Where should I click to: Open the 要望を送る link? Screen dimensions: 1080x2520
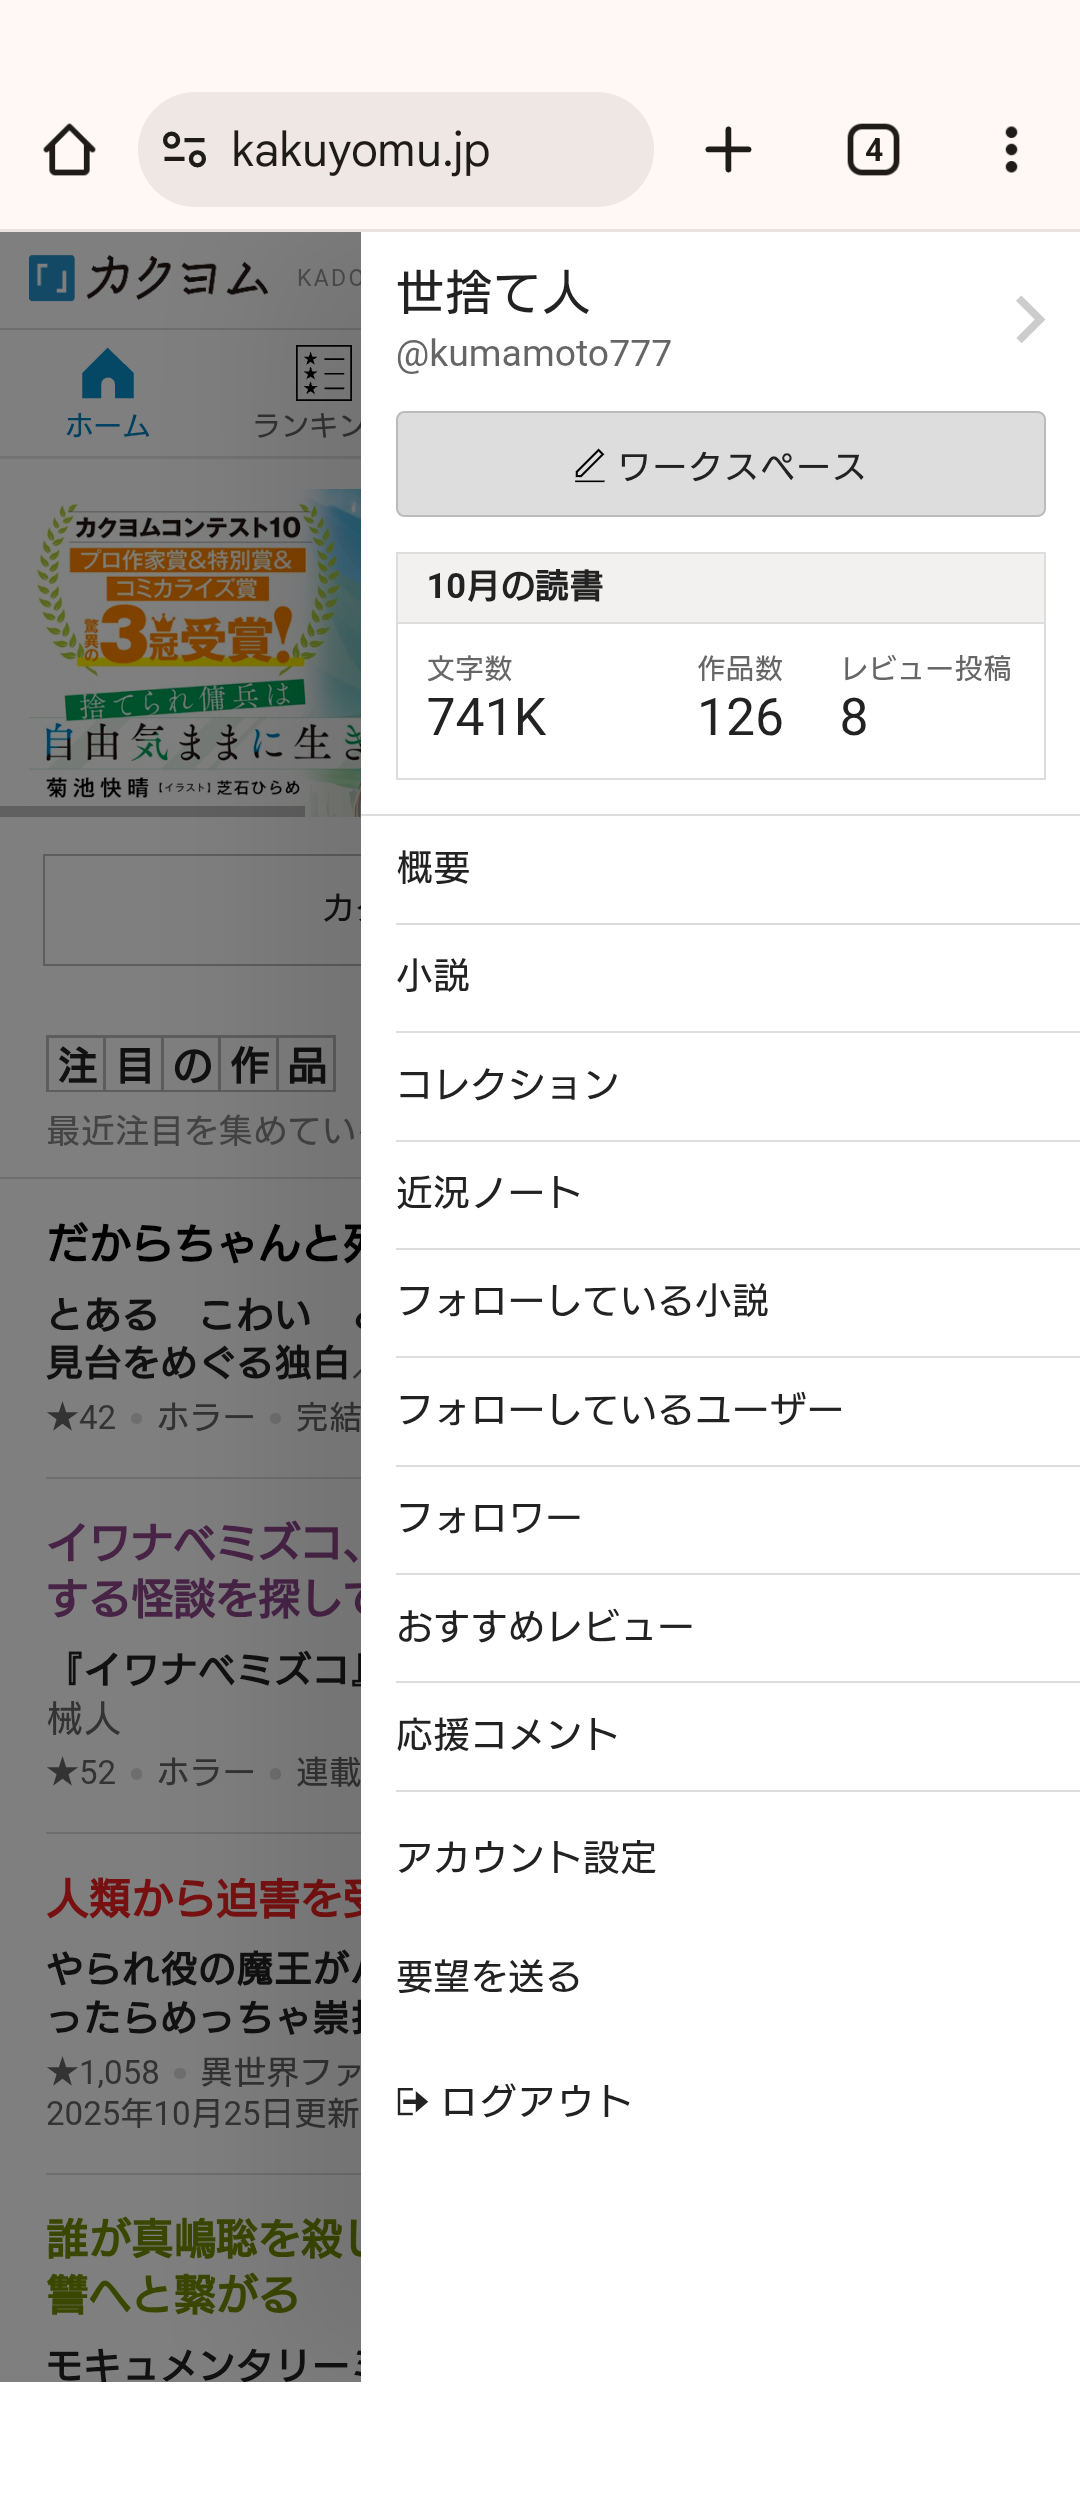click(x=489, y=1977)
